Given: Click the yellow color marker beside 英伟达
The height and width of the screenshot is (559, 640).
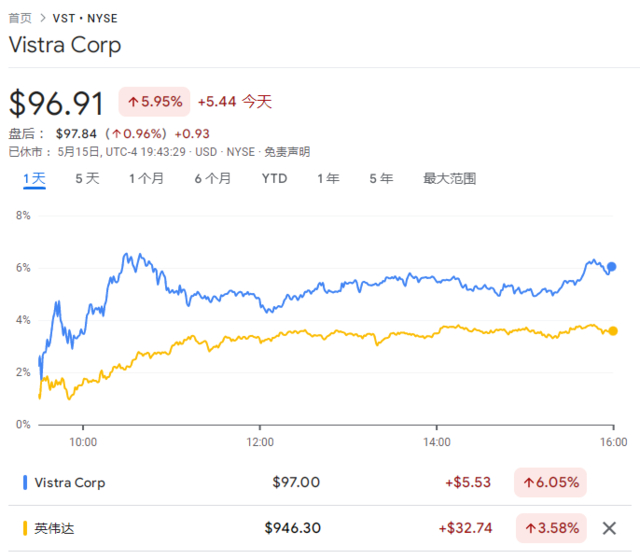Looking at the screenshot, I should (x=24, y=528).
